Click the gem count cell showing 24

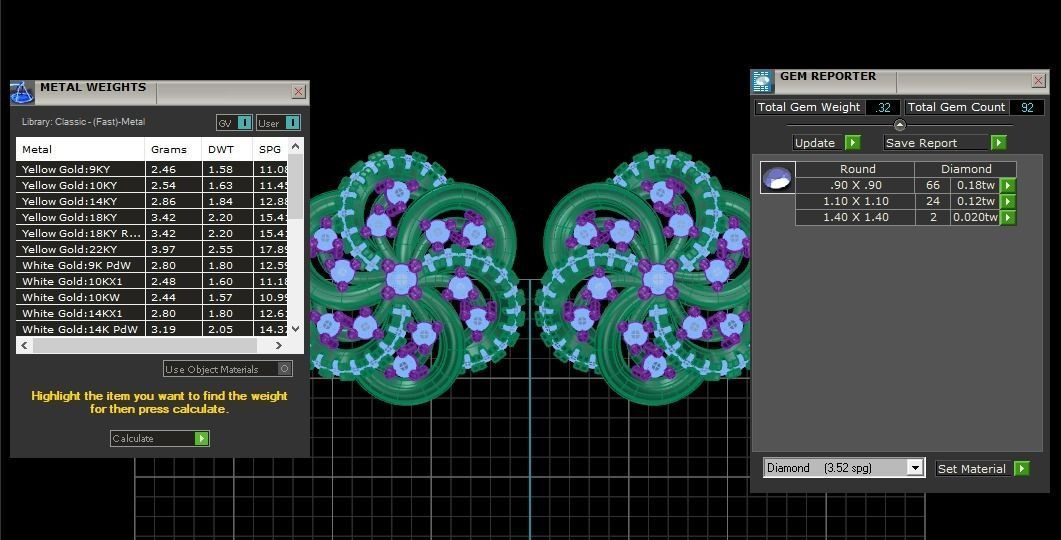point(932,201)
